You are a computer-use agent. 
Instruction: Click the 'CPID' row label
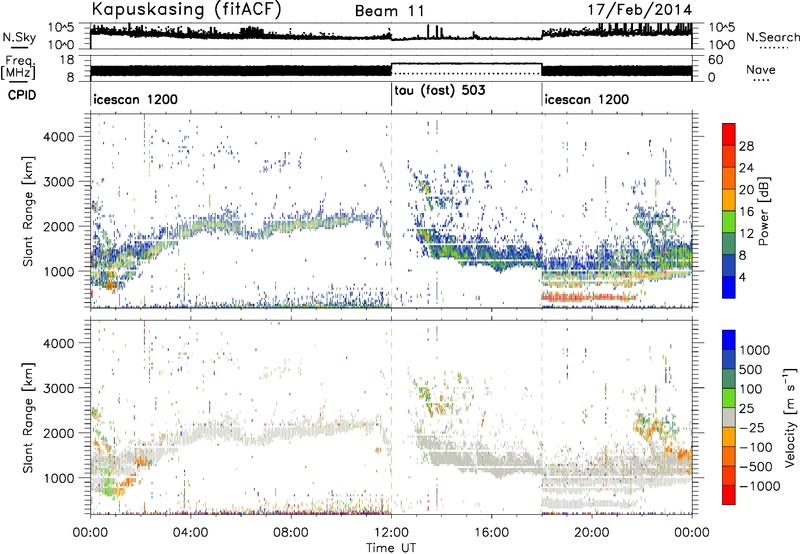22,95
